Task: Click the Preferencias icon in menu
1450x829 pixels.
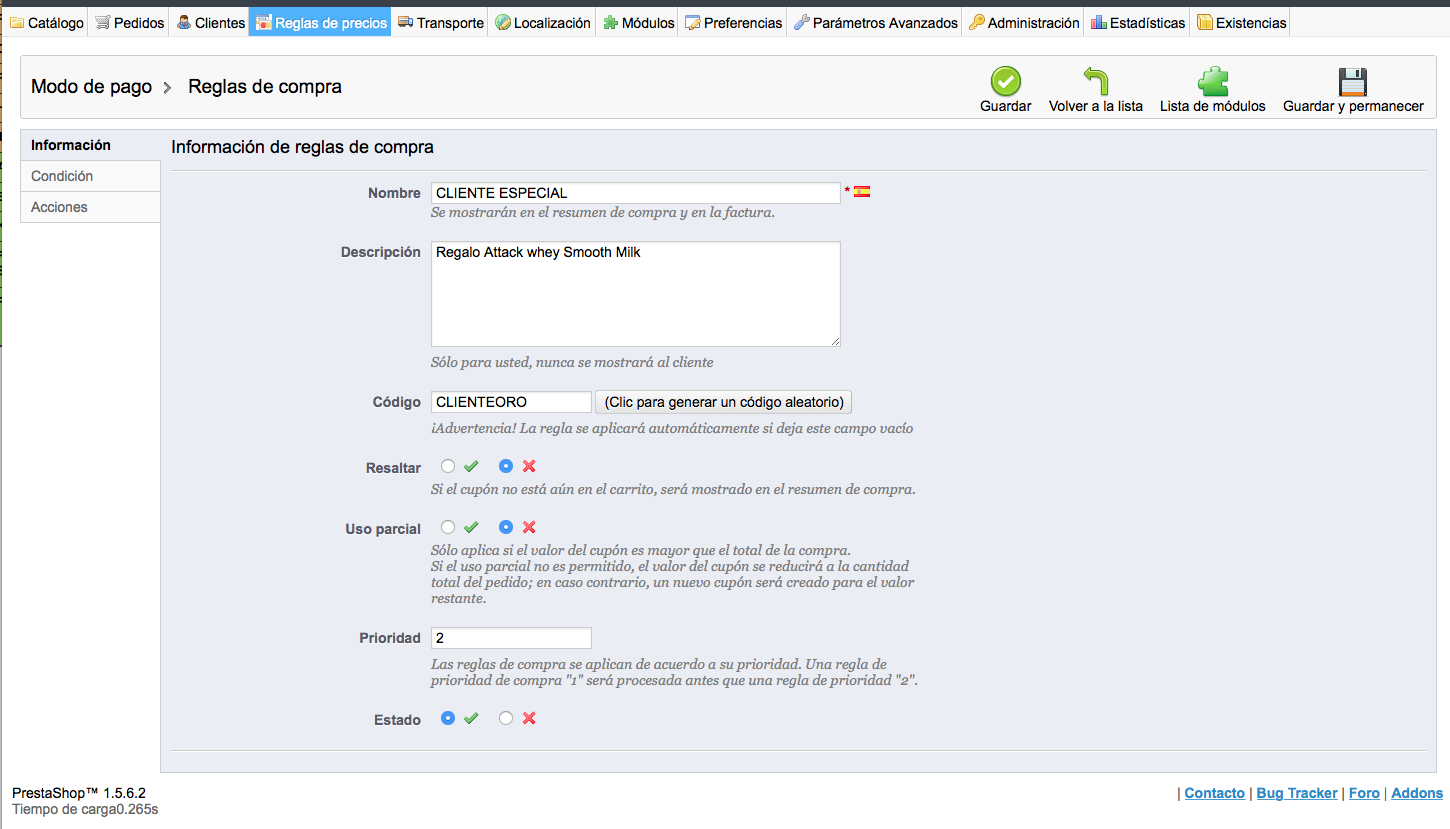Action: click(692, 22)
